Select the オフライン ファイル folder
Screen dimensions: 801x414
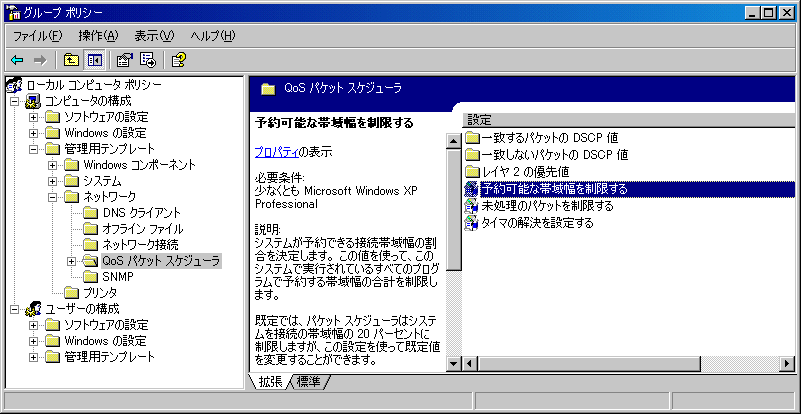click(x=134, y=229)
